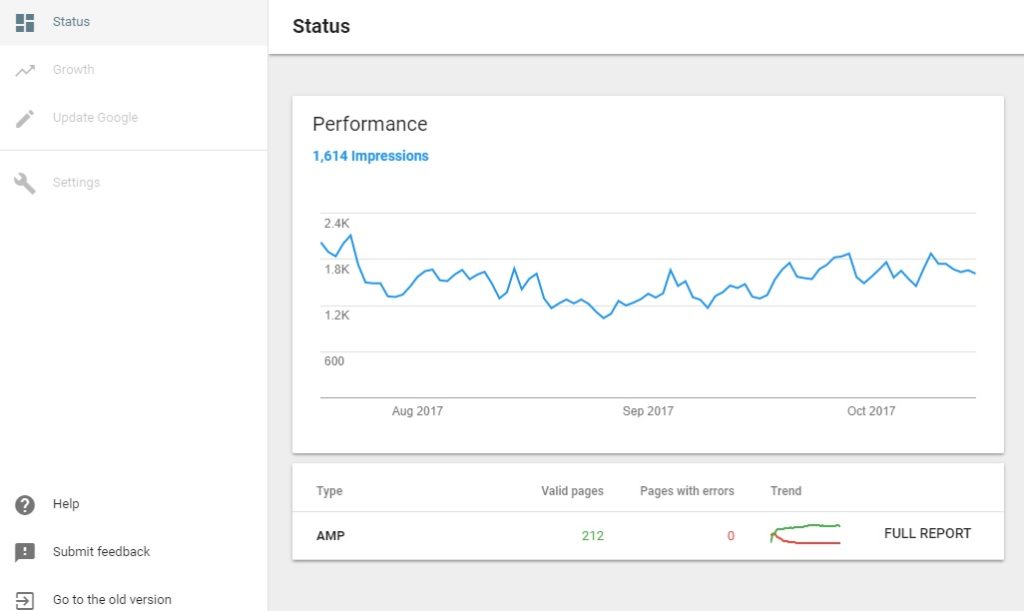Click the Settings wrench icon
Screen dimensions: 1024x611
(x=25, y=183)
